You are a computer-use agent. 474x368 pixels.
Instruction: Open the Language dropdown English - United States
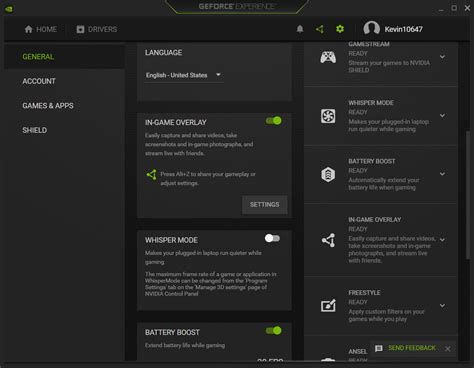pos(184,75)
